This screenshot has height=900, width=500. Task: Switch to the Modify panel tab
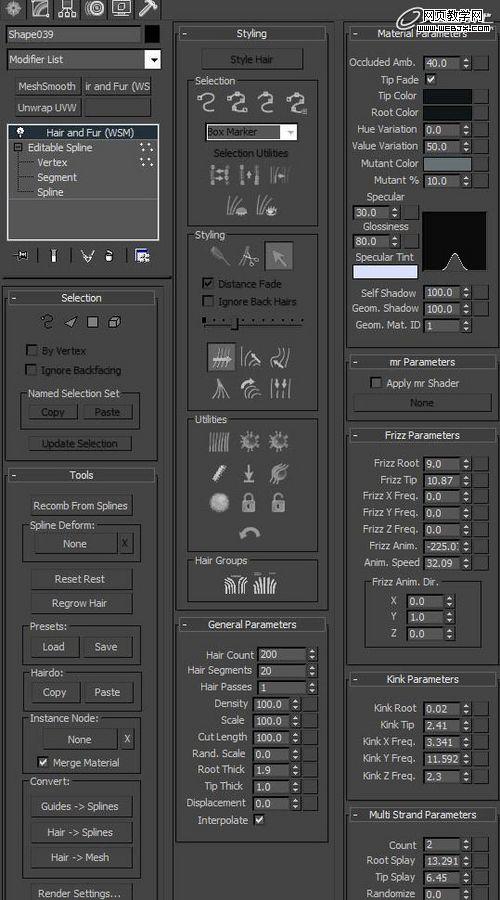[40, 8]
